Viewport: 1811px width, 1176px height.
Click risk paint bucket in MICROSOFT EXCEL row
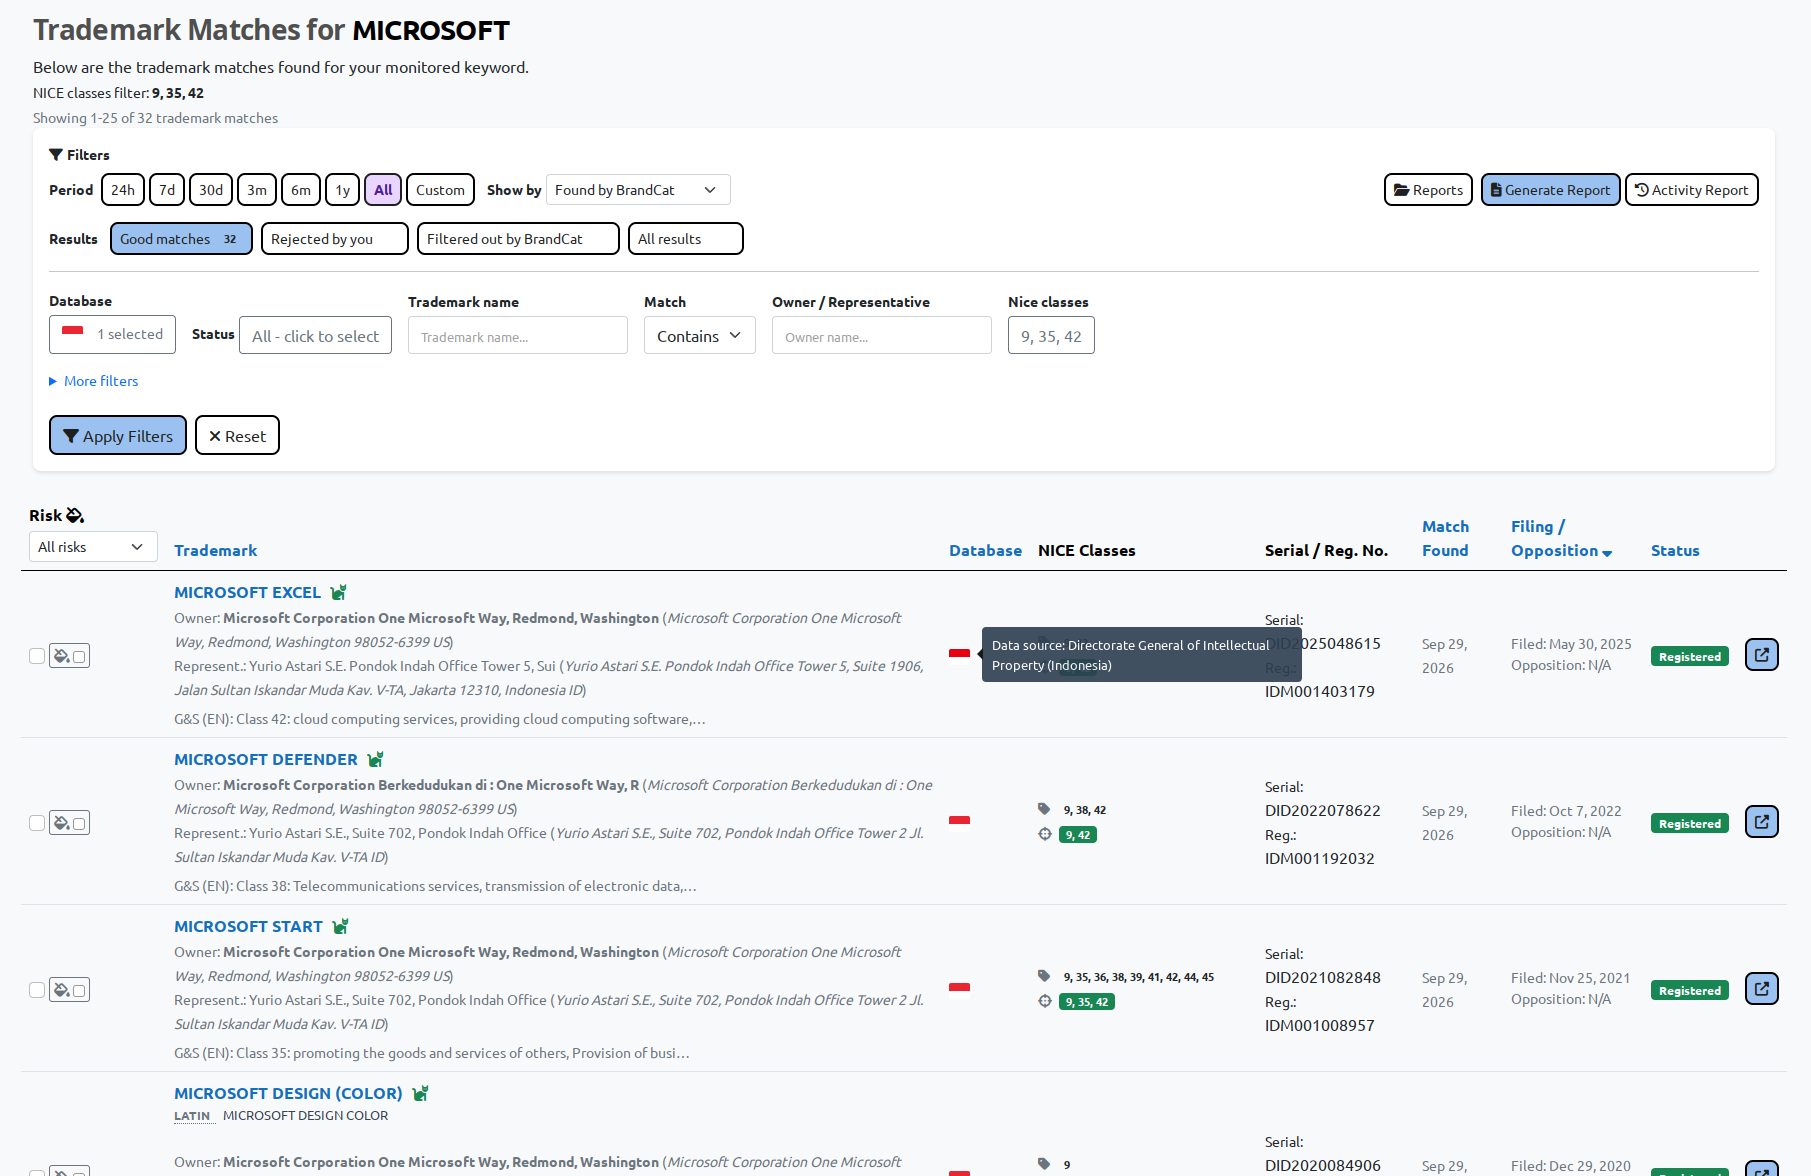[61, 656]
